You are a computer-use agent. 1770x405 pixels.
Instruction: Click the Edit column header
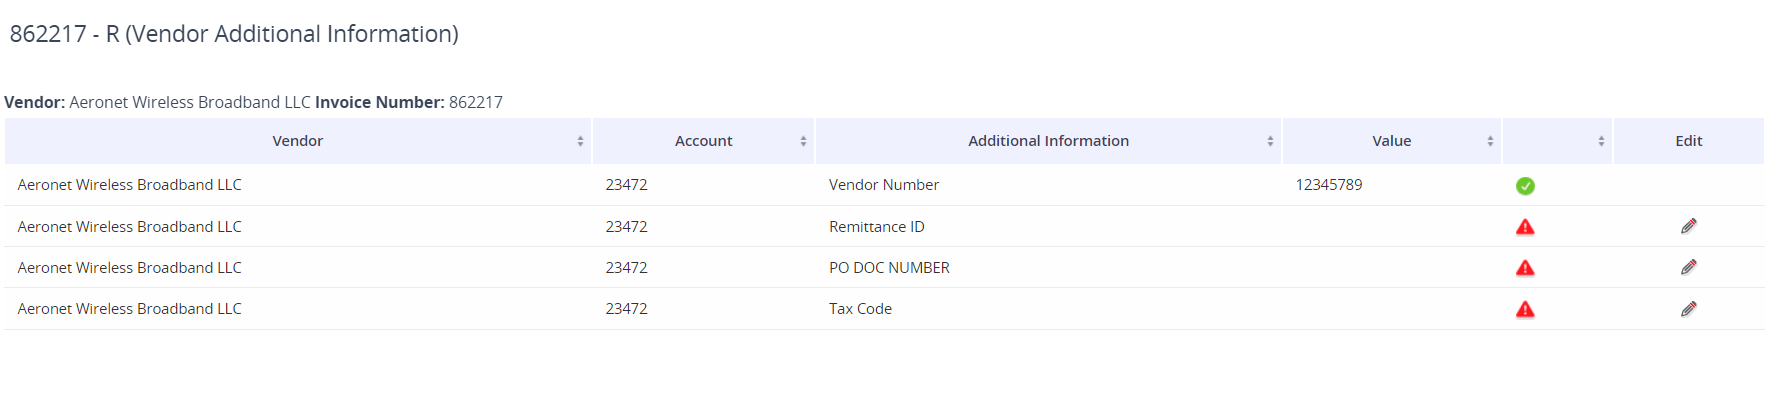[x=1689, y=141]
